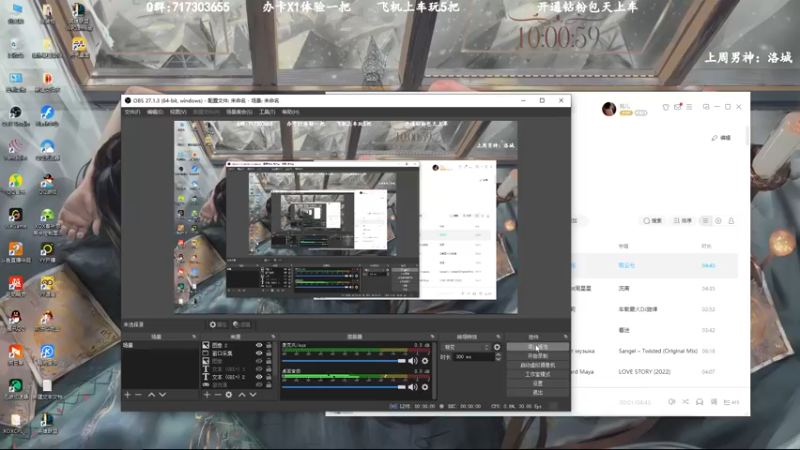Screen dimensions: 800x450
Task: Open settings gear for 麦克风/Aux mixer channel
Action: (425, 361)
